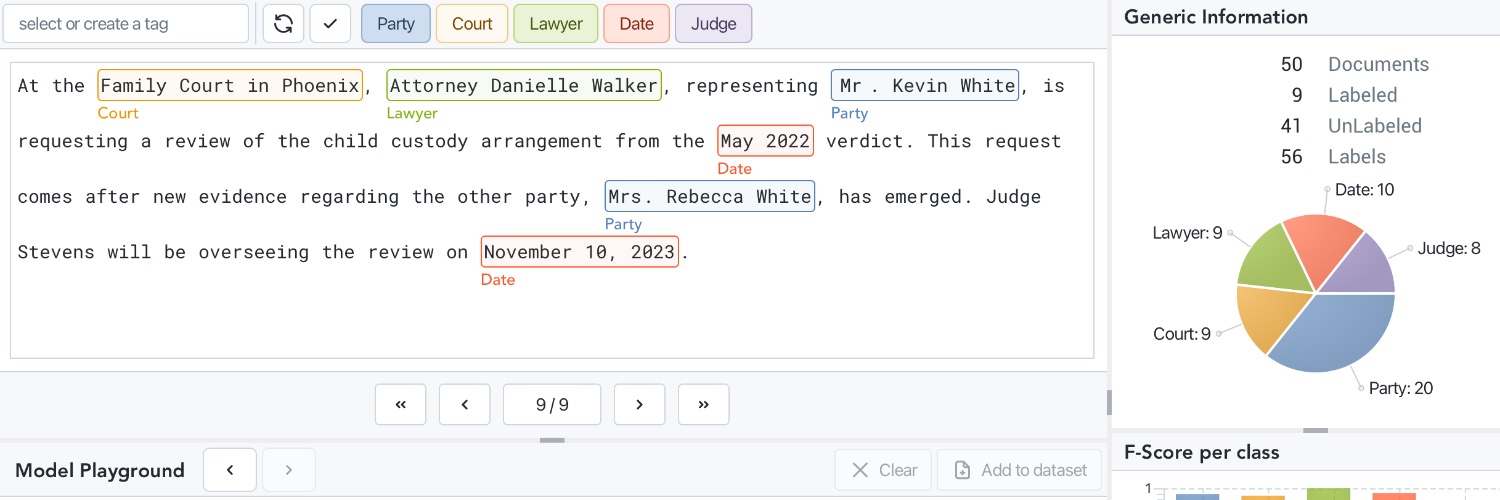Click the page number field 9/9
This screenshot has width=1500, height=500.
click(x=552, y=405)
